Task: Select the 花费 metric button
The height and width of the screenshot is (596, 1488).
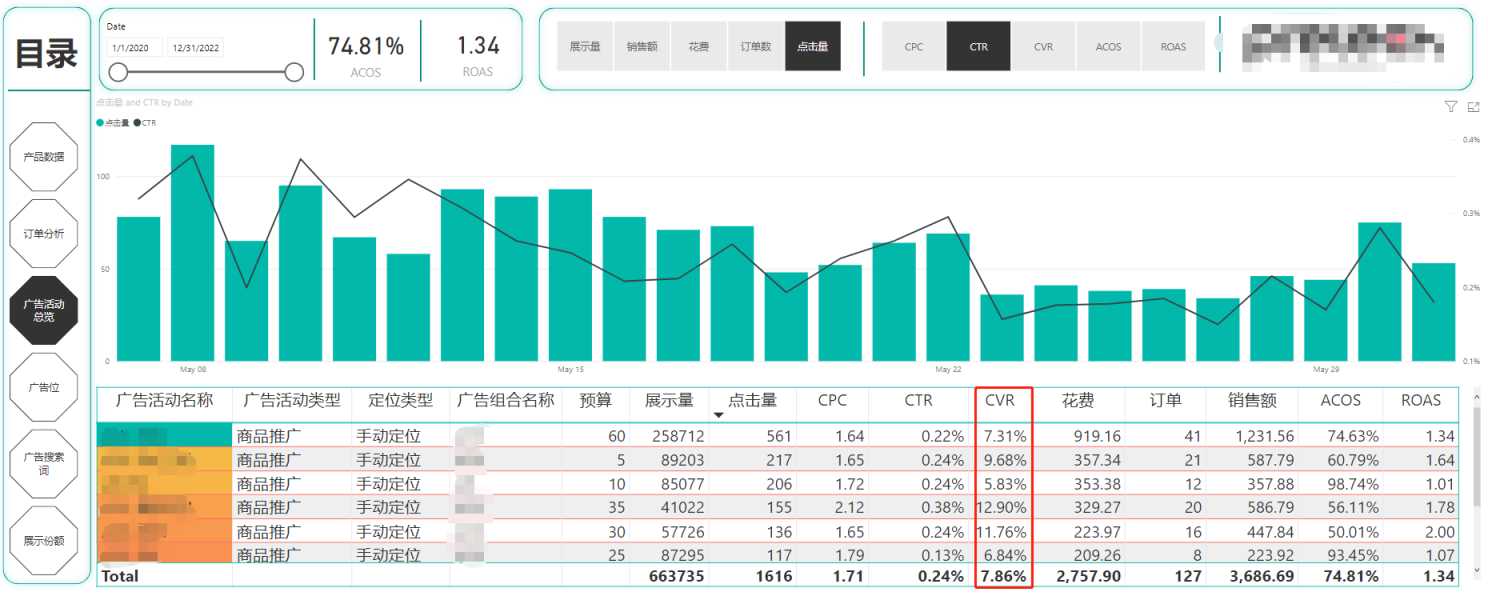Action: pyautogui.click(x=698, y=46)
